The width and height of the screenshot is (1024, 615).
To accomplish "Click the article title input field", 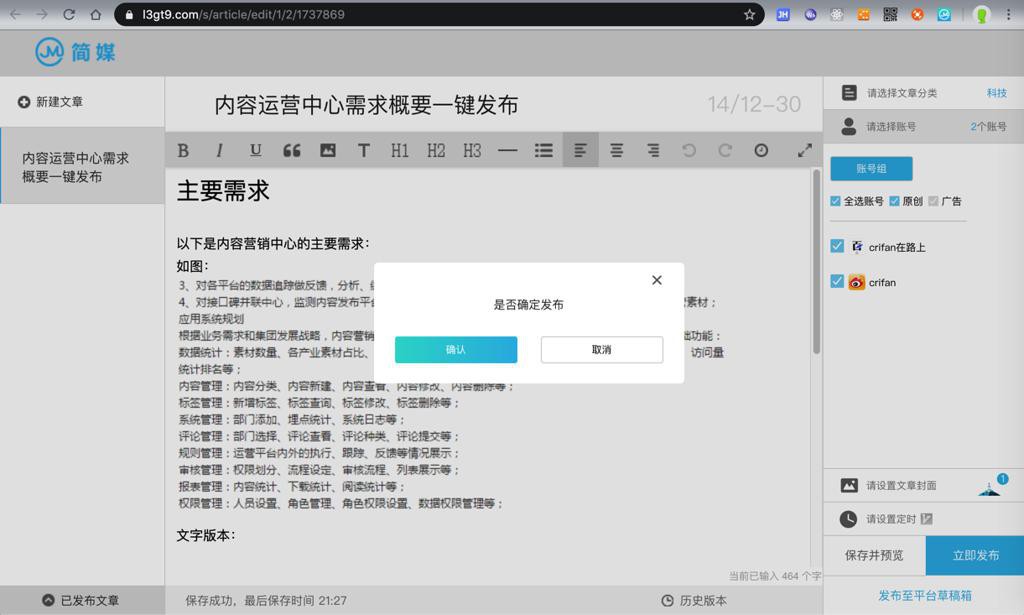I will [x=366, y=105].
